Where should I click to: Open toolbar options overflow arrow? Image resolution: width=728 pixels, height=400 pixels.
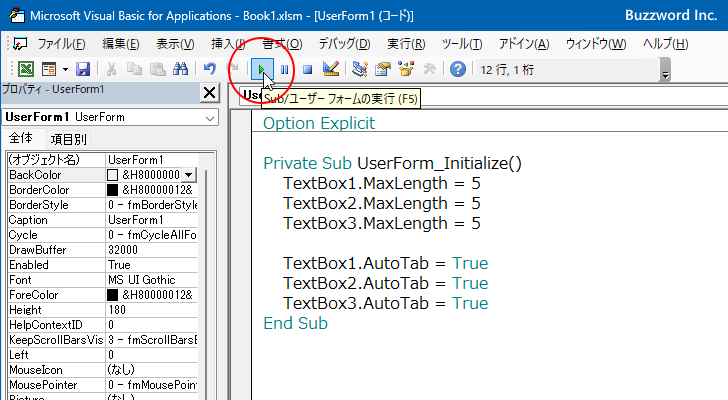[x=665, y=71]
